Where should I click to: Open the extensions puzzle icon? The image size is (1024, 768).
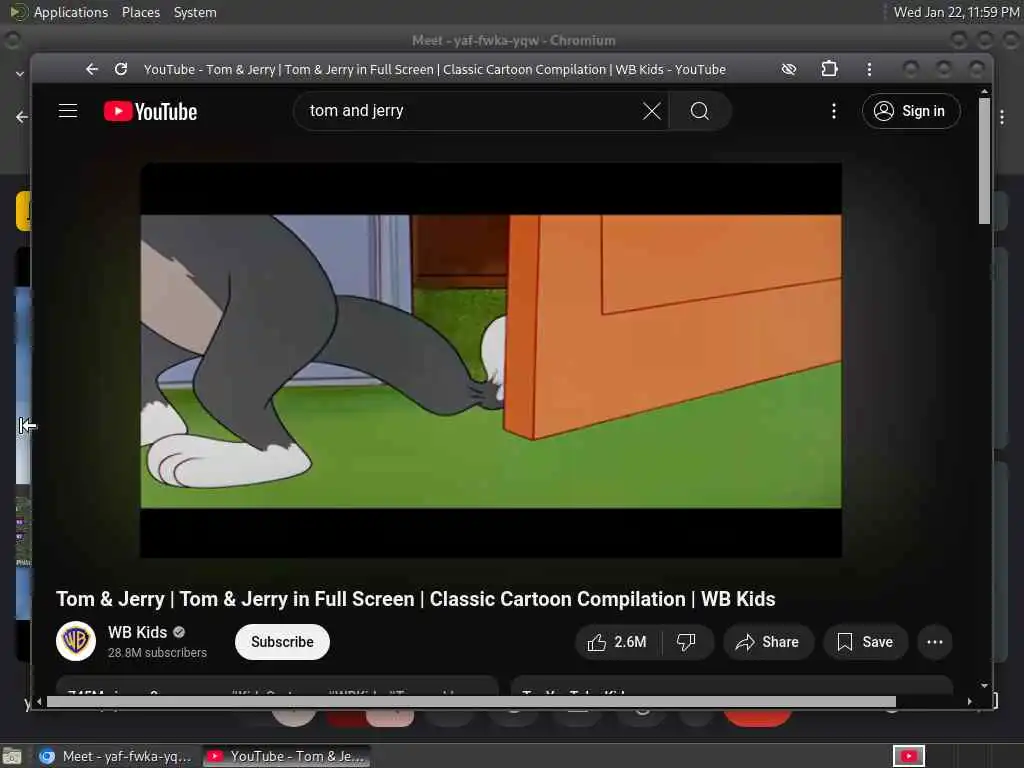[829, 69]
